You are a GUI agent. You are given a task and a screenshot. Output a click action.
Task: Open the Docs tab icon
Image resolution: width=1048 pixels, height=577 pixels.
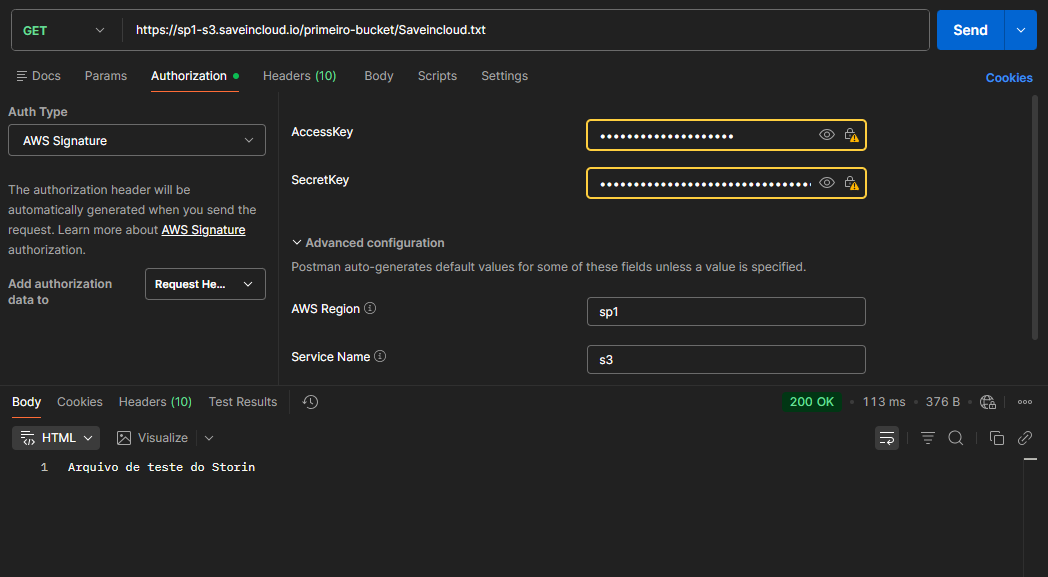[x=22, y=76]
